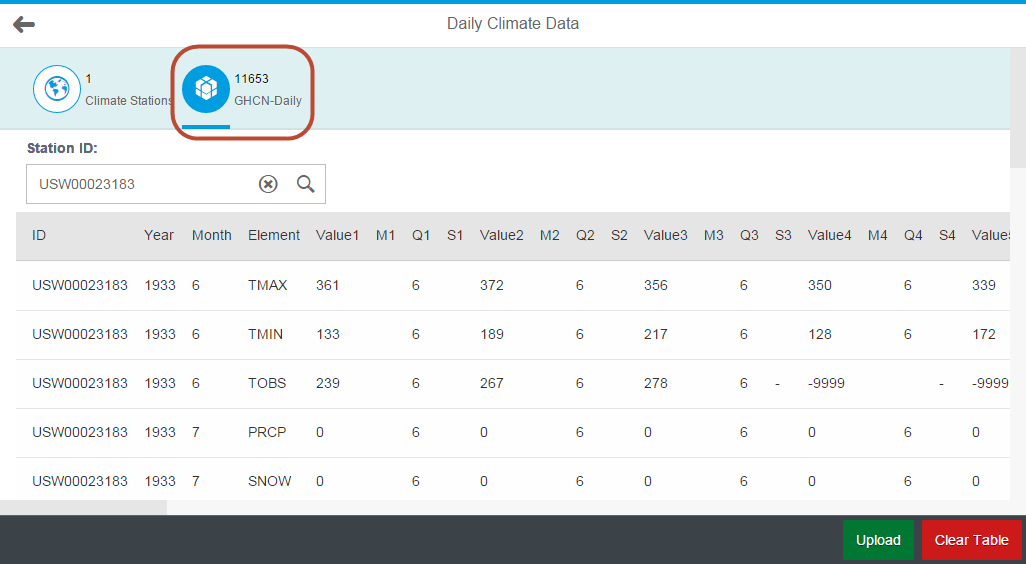The height and width of the screenshot is (564, 1026).
Task: Select the PRCP row for July 1933
Action: coord(513,432)
